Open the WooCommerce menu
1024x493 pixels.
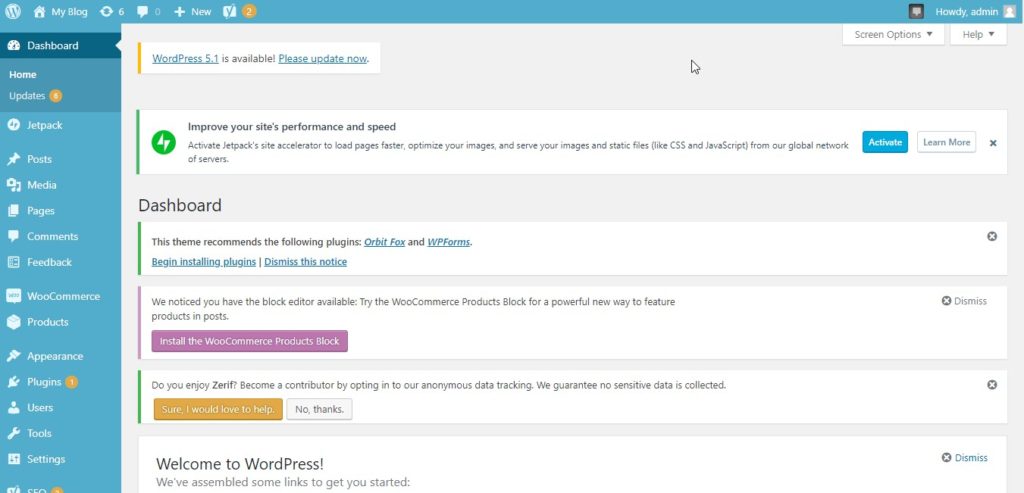[x=62, y=296]
